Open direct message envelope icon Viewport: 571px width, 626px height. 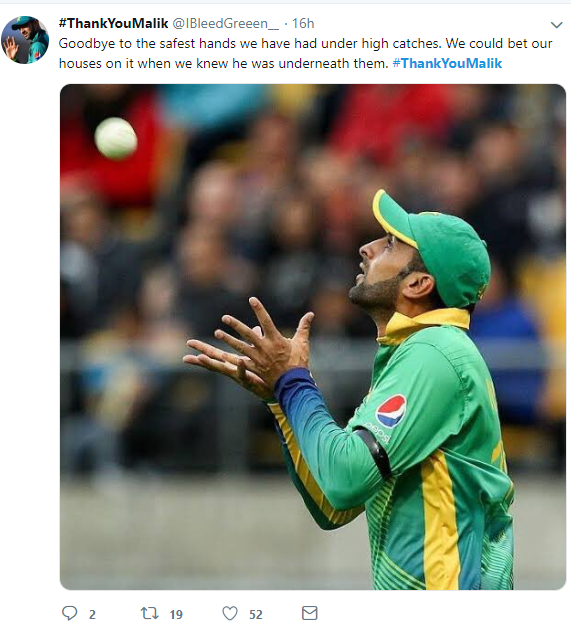coord(309,613)
